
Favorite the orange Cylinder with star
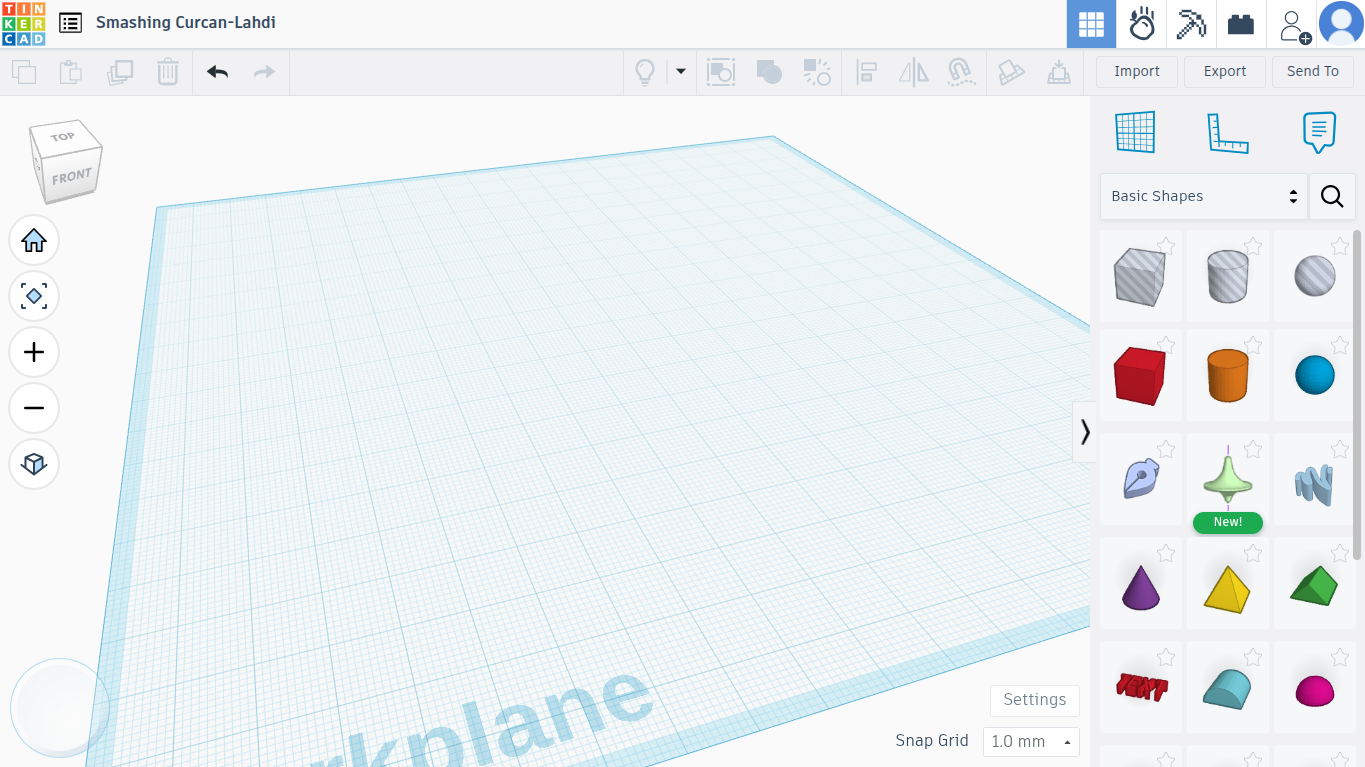tap(1253, 346)
